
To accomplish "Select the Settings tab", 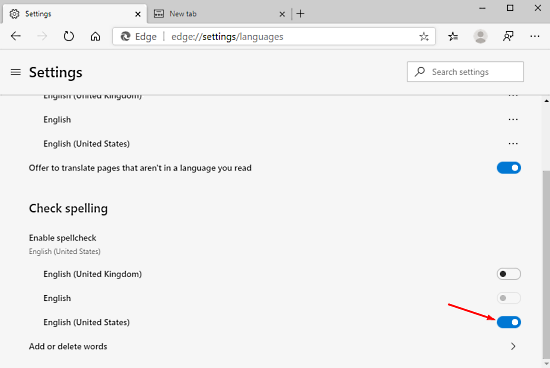I will coord(75,14).
